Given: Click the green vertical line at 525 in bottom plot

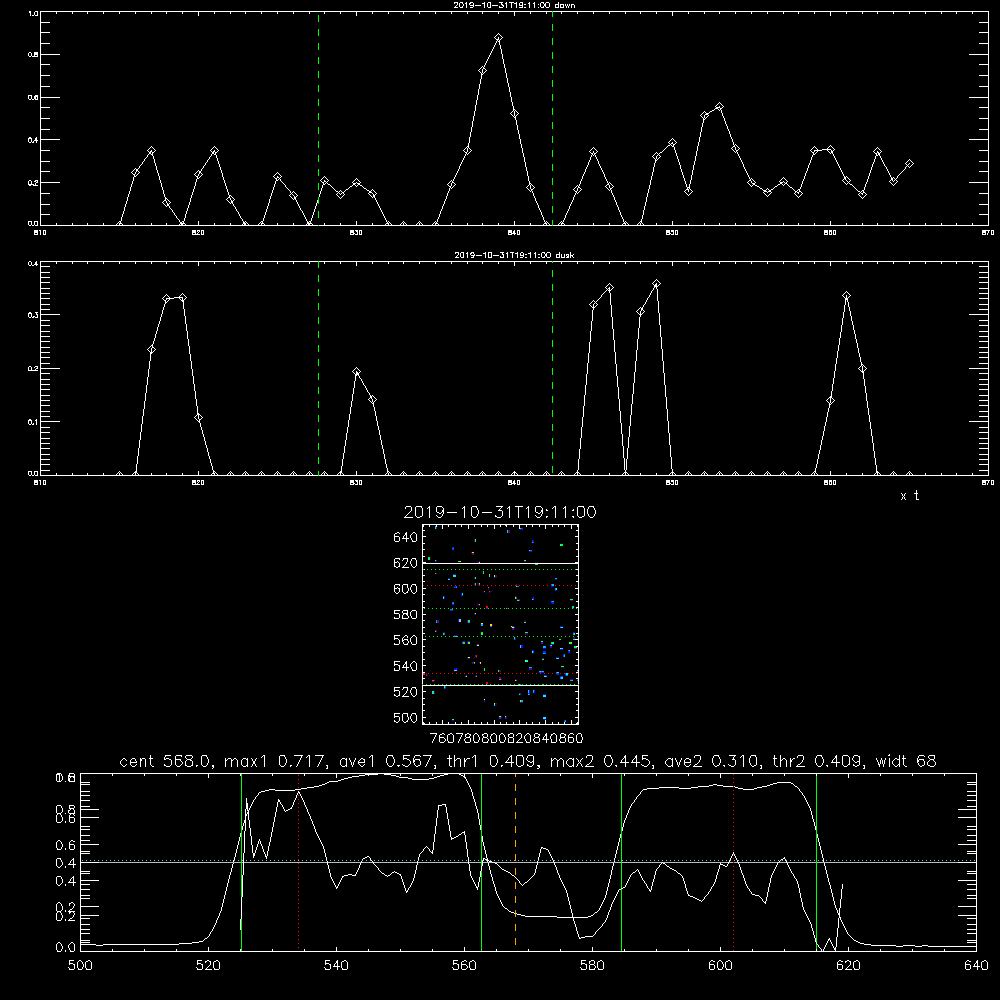Looking at the screenshot, I should pyautogui.click(x=241, y=861).
